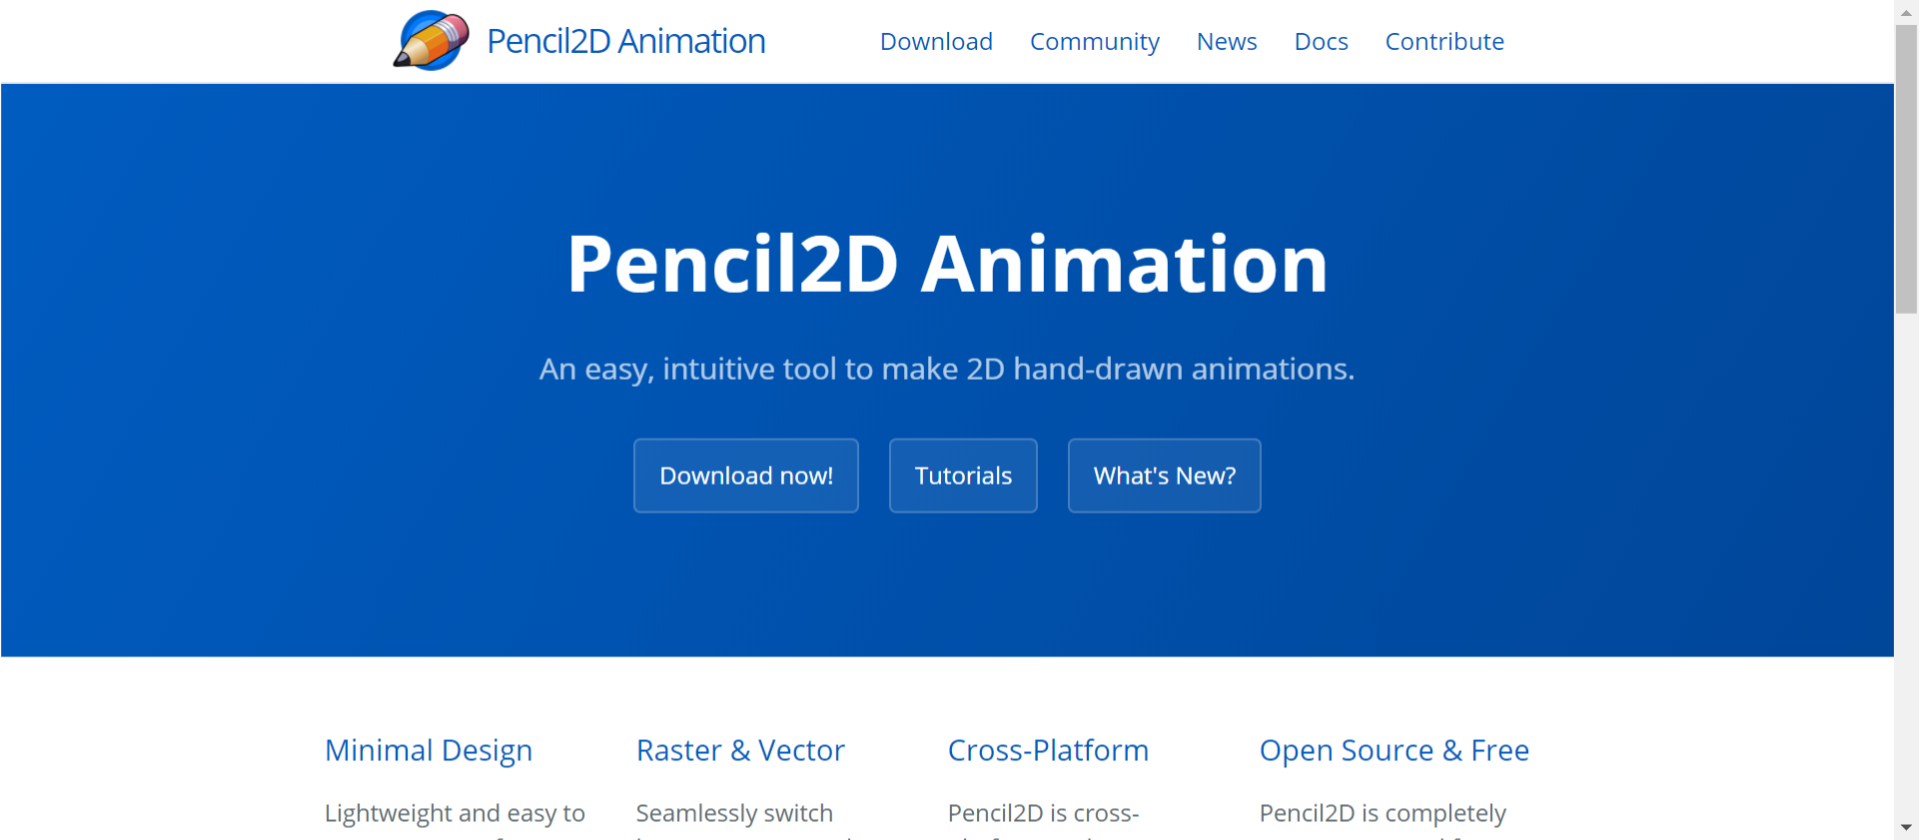Select the Cross-Platform heading

1047,750
